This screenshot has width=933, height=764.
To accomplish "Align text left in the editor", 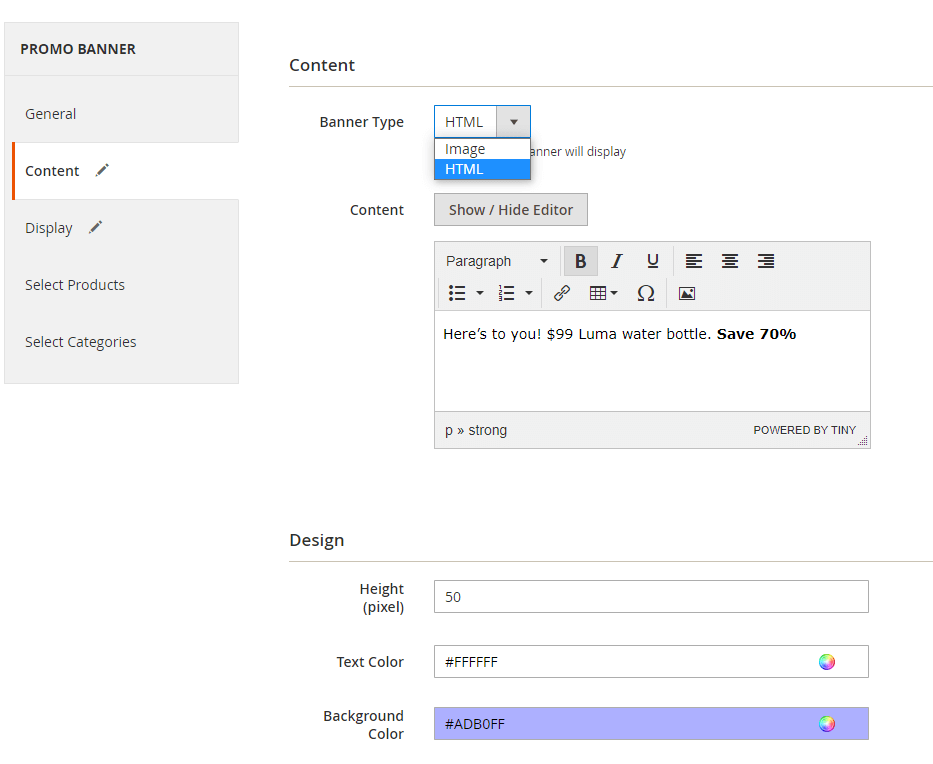I will tap(694, 261).
